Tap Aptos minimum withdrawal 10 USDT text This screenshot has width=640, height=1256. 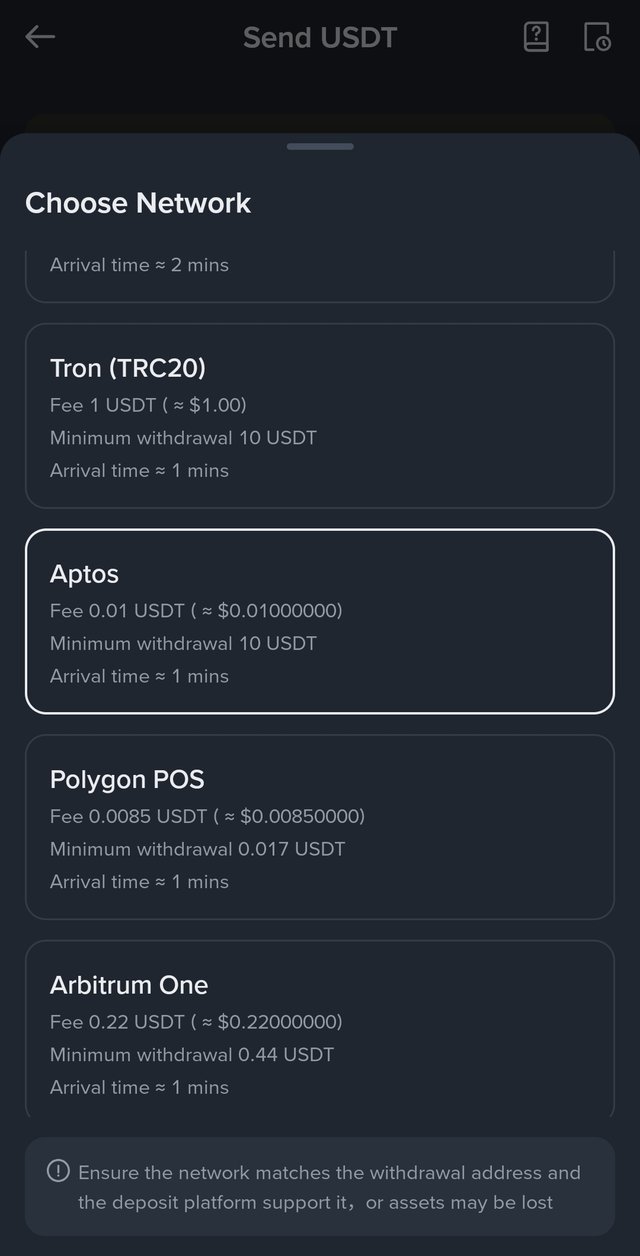(183, 643)
